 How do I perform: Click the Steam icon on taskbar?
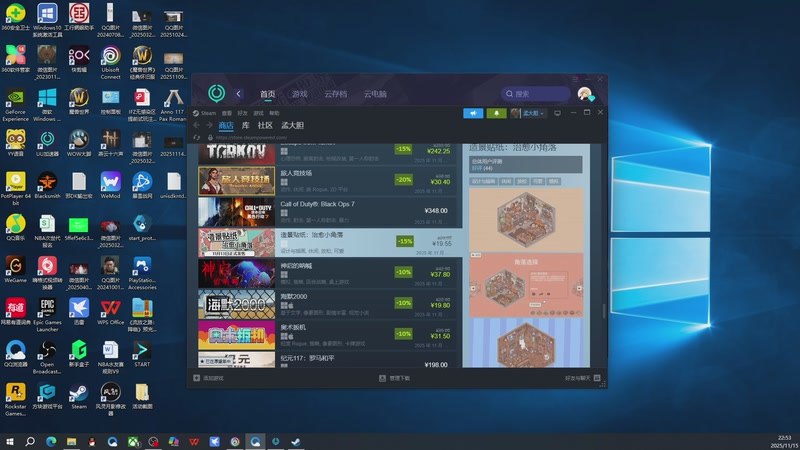coord(296,441)
